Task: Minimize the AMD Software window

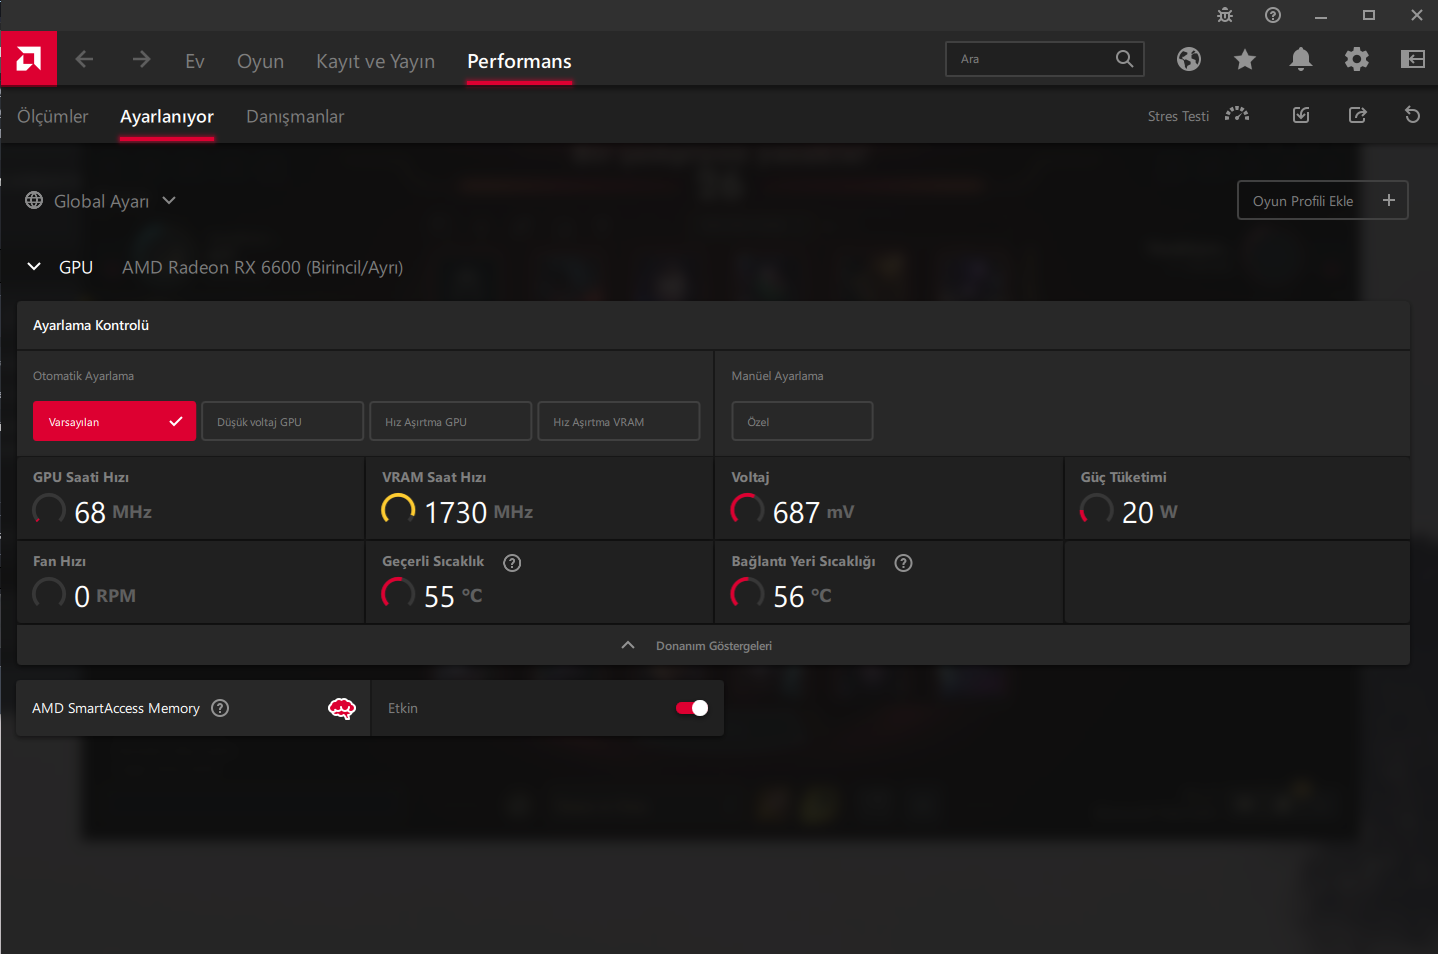Action: (1321, 15)
